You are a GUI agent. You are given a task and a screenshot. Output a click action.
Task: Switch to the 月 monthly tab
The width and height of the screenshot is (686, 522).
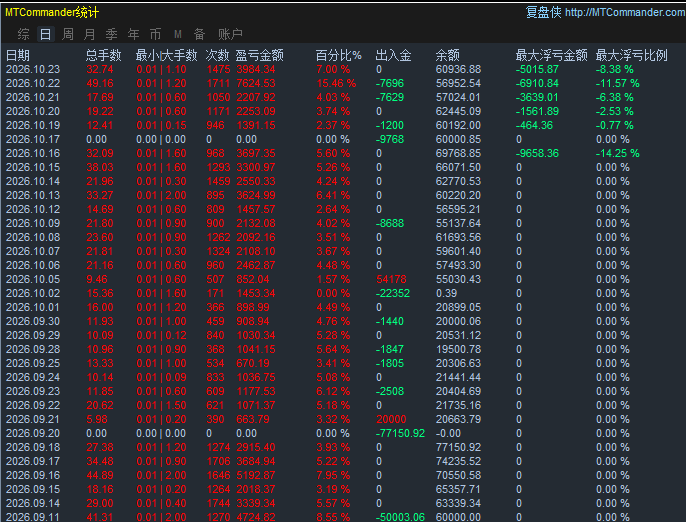pos(90,34)
